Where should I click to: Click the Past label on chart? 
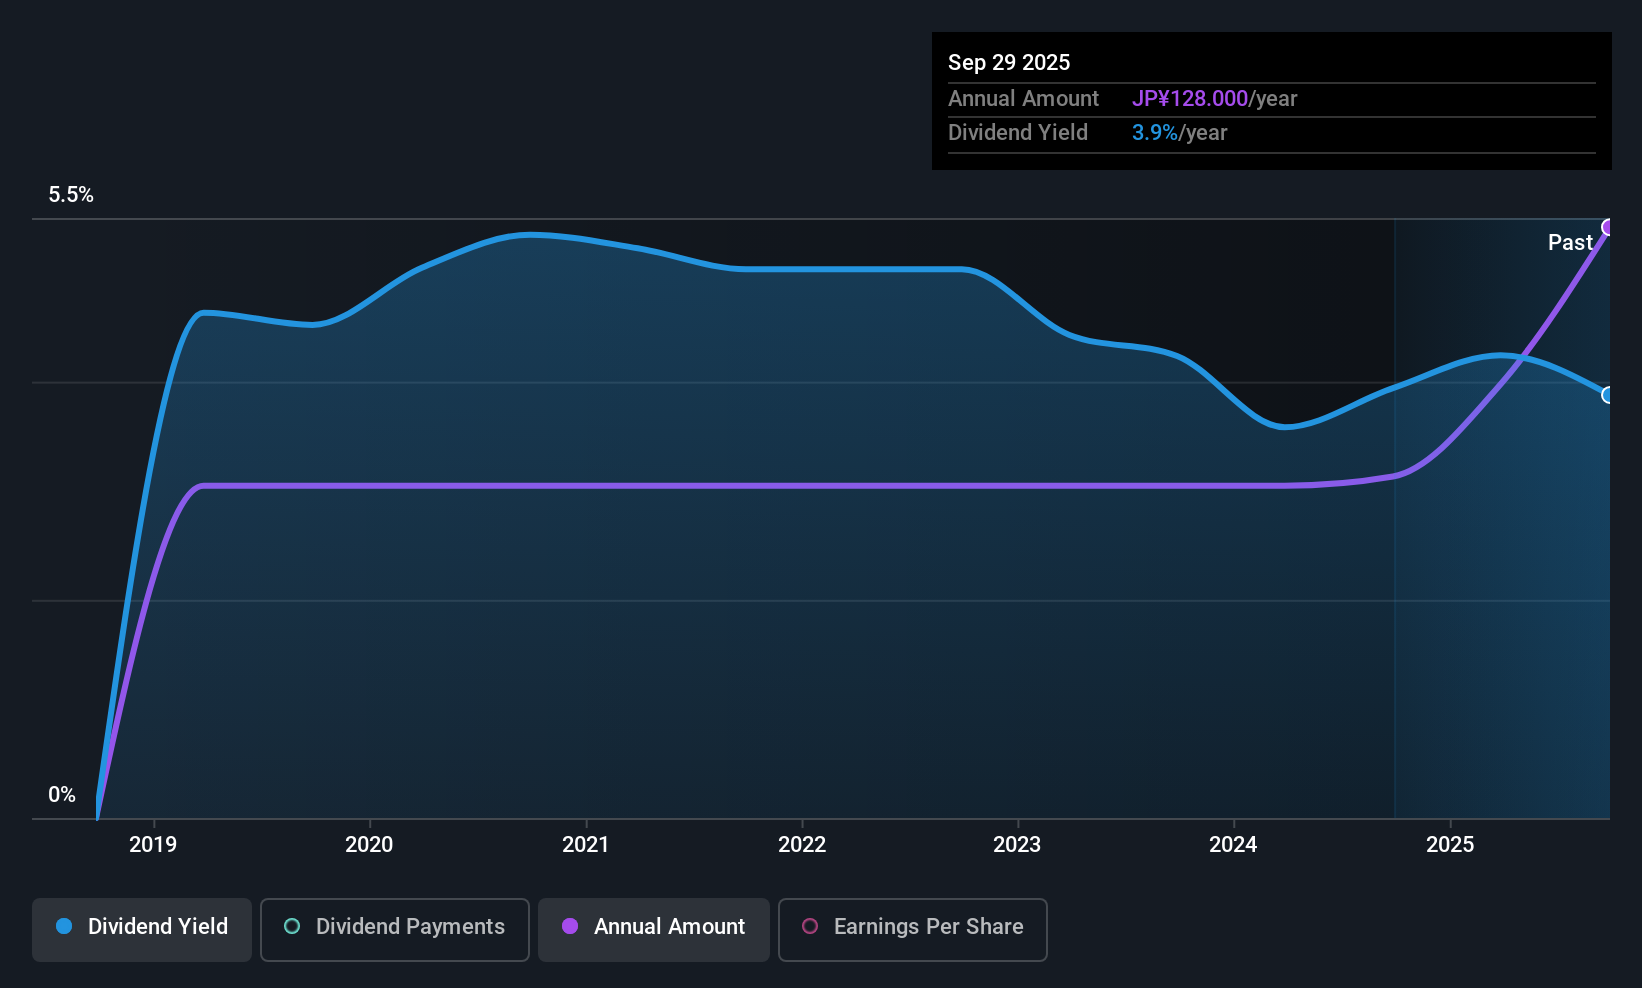click(x=1570, y=242)
